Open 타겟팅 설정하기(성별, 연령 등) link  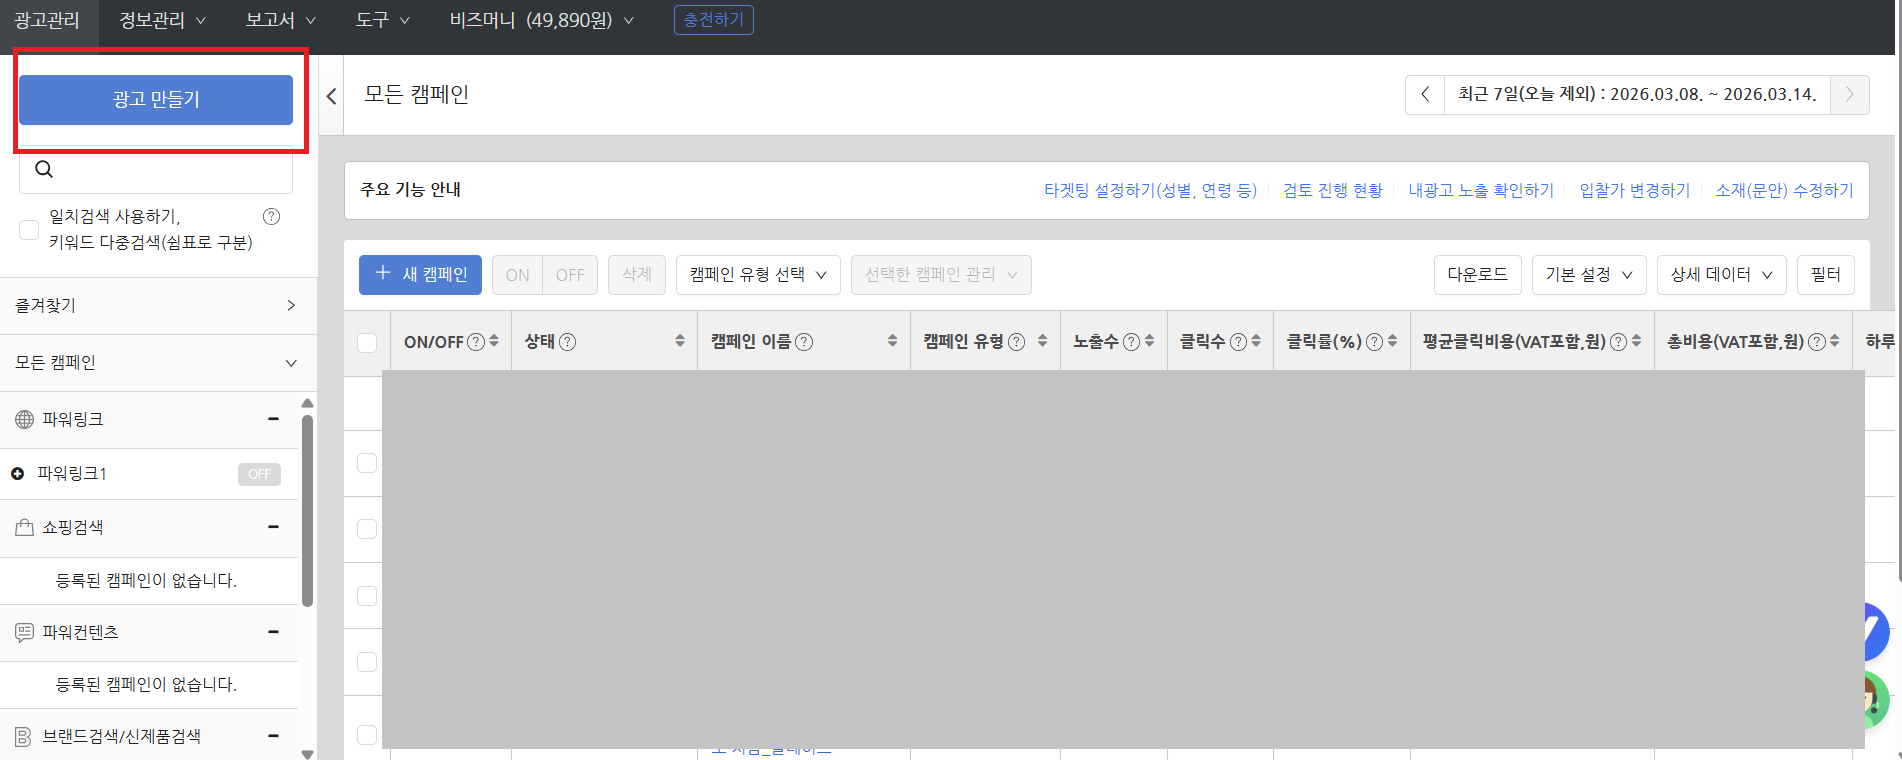1150,190
